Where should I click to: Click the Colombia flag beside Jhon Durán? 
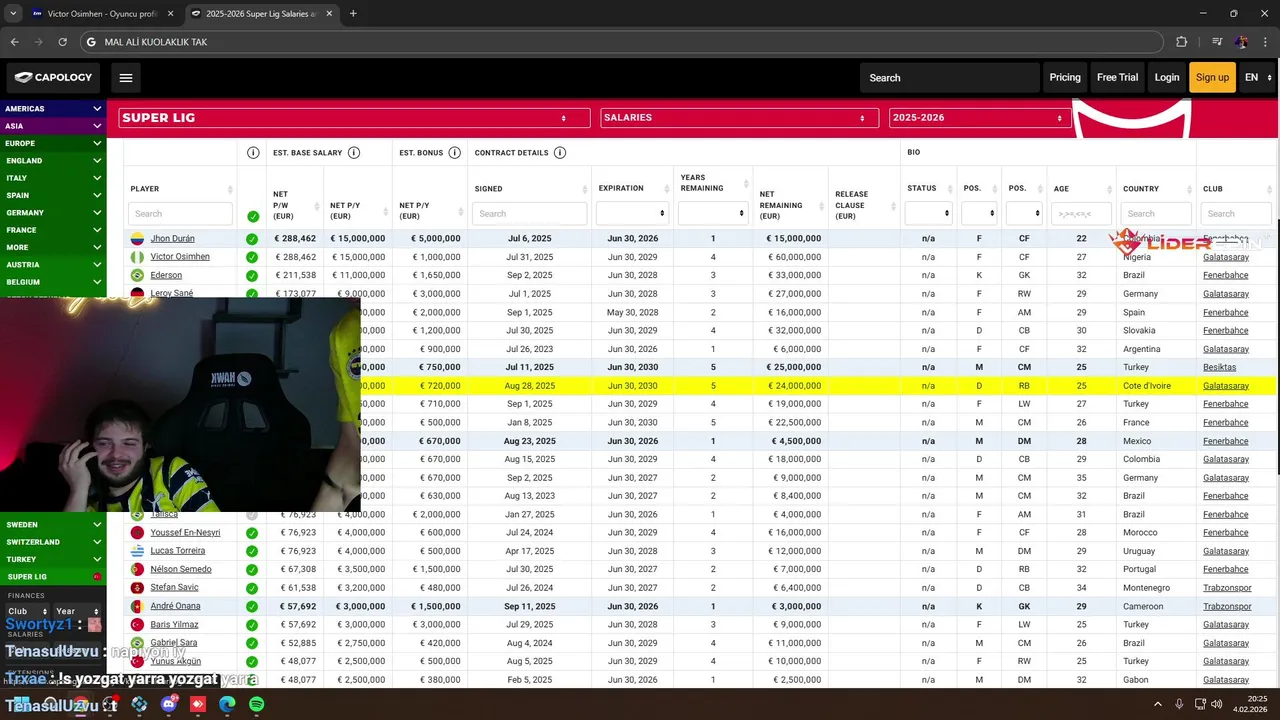pyautogui.click(x=137, y=239)
